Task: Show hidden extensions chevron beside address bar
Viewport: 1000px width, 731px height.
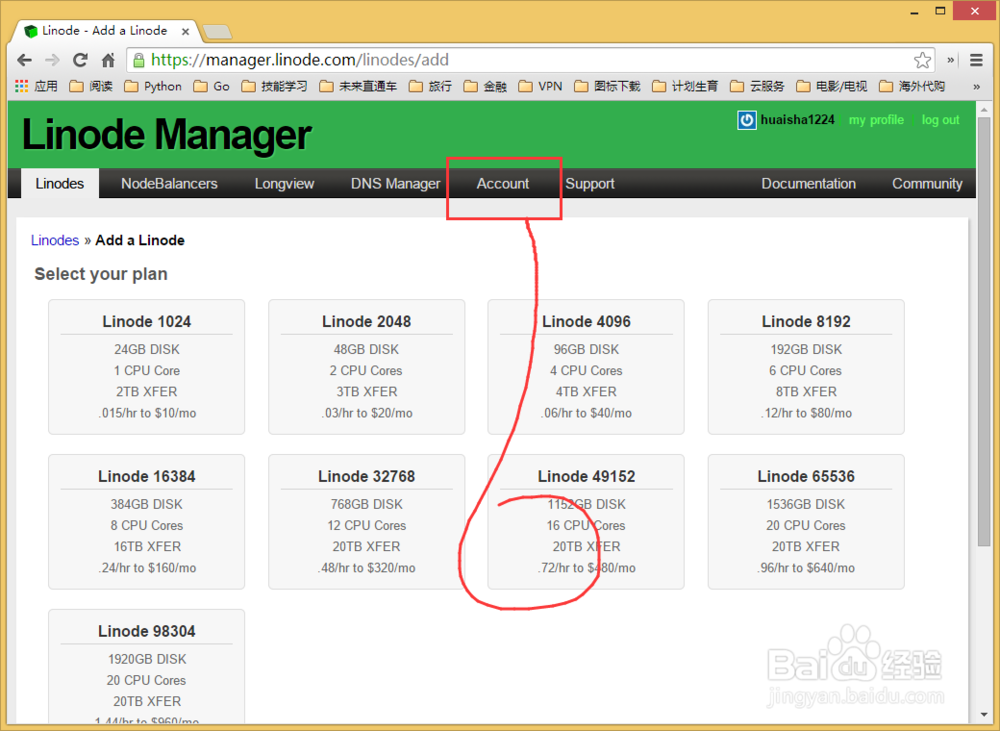Action: pyautogui.click(x=950, y=60)
